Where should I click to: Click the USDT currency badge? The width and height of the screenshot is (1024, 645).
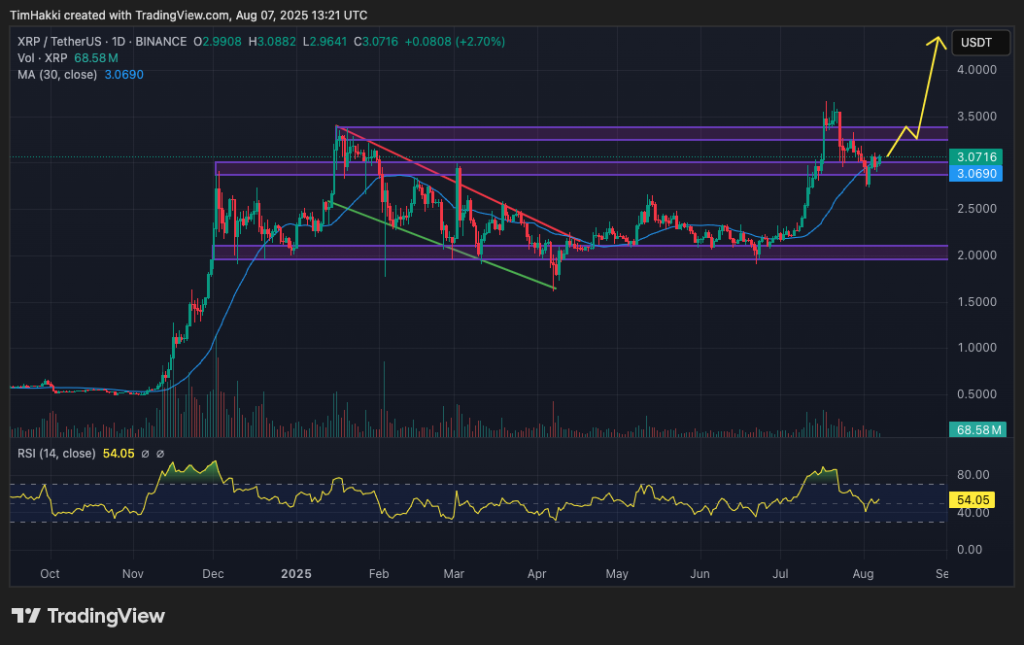tap(981, 42)
